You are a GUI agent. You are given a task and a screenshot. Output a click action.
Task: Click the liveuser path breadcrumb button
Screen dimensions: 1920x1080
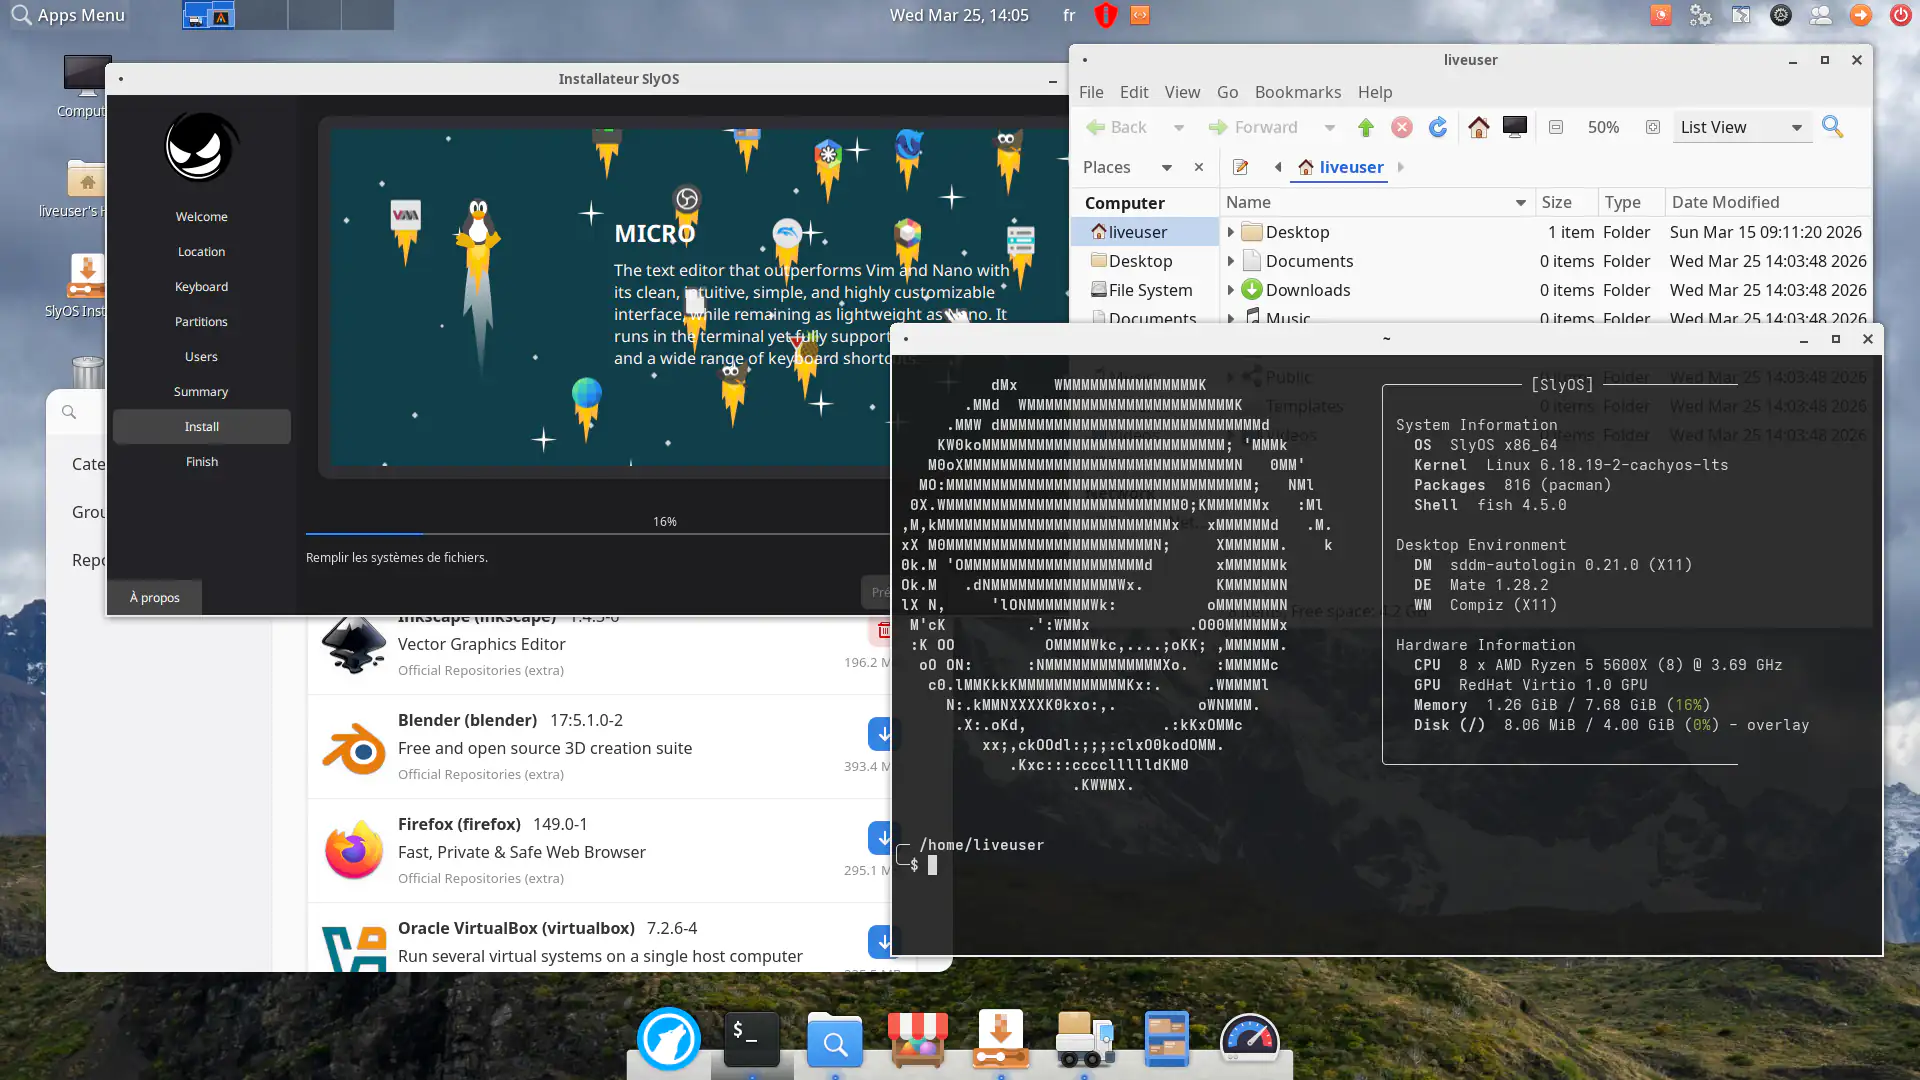pyautogui.click(x=1341, y=167)
